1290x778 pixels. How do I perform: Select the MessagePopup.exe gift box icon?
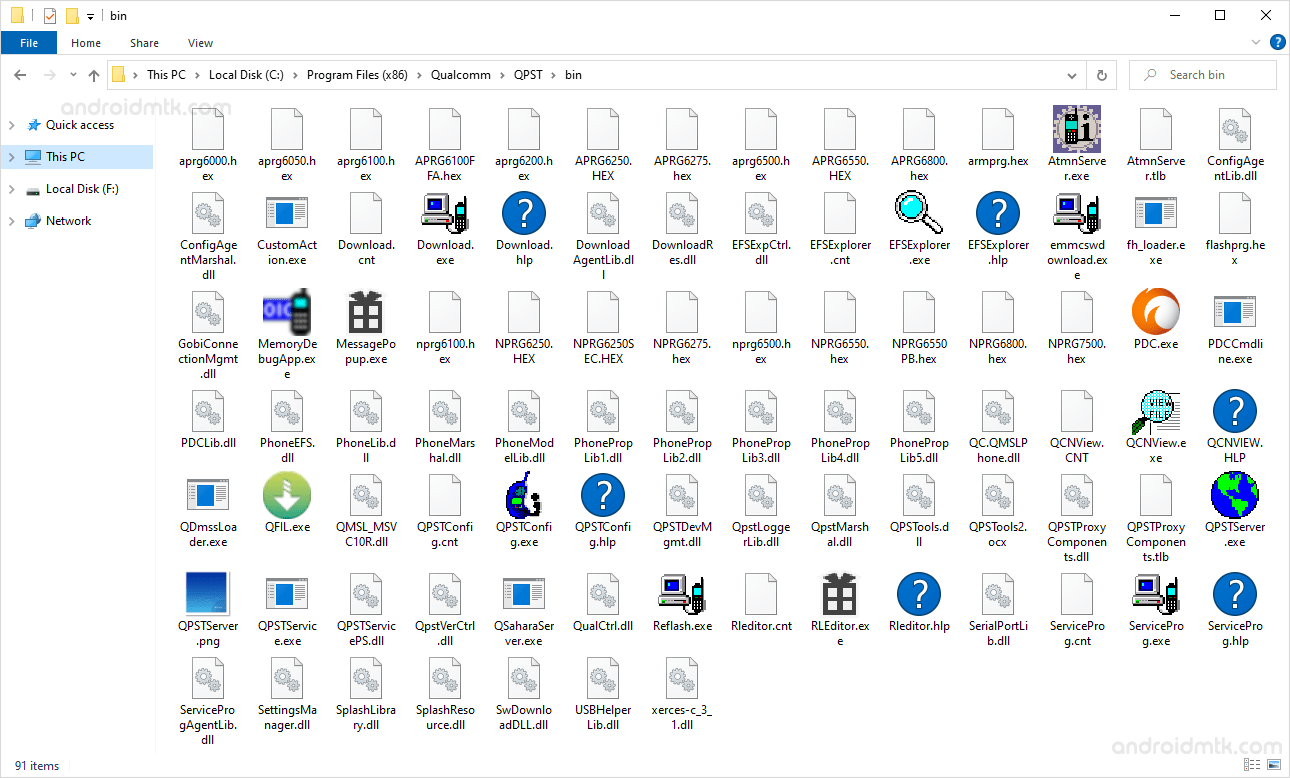[366, 313]
